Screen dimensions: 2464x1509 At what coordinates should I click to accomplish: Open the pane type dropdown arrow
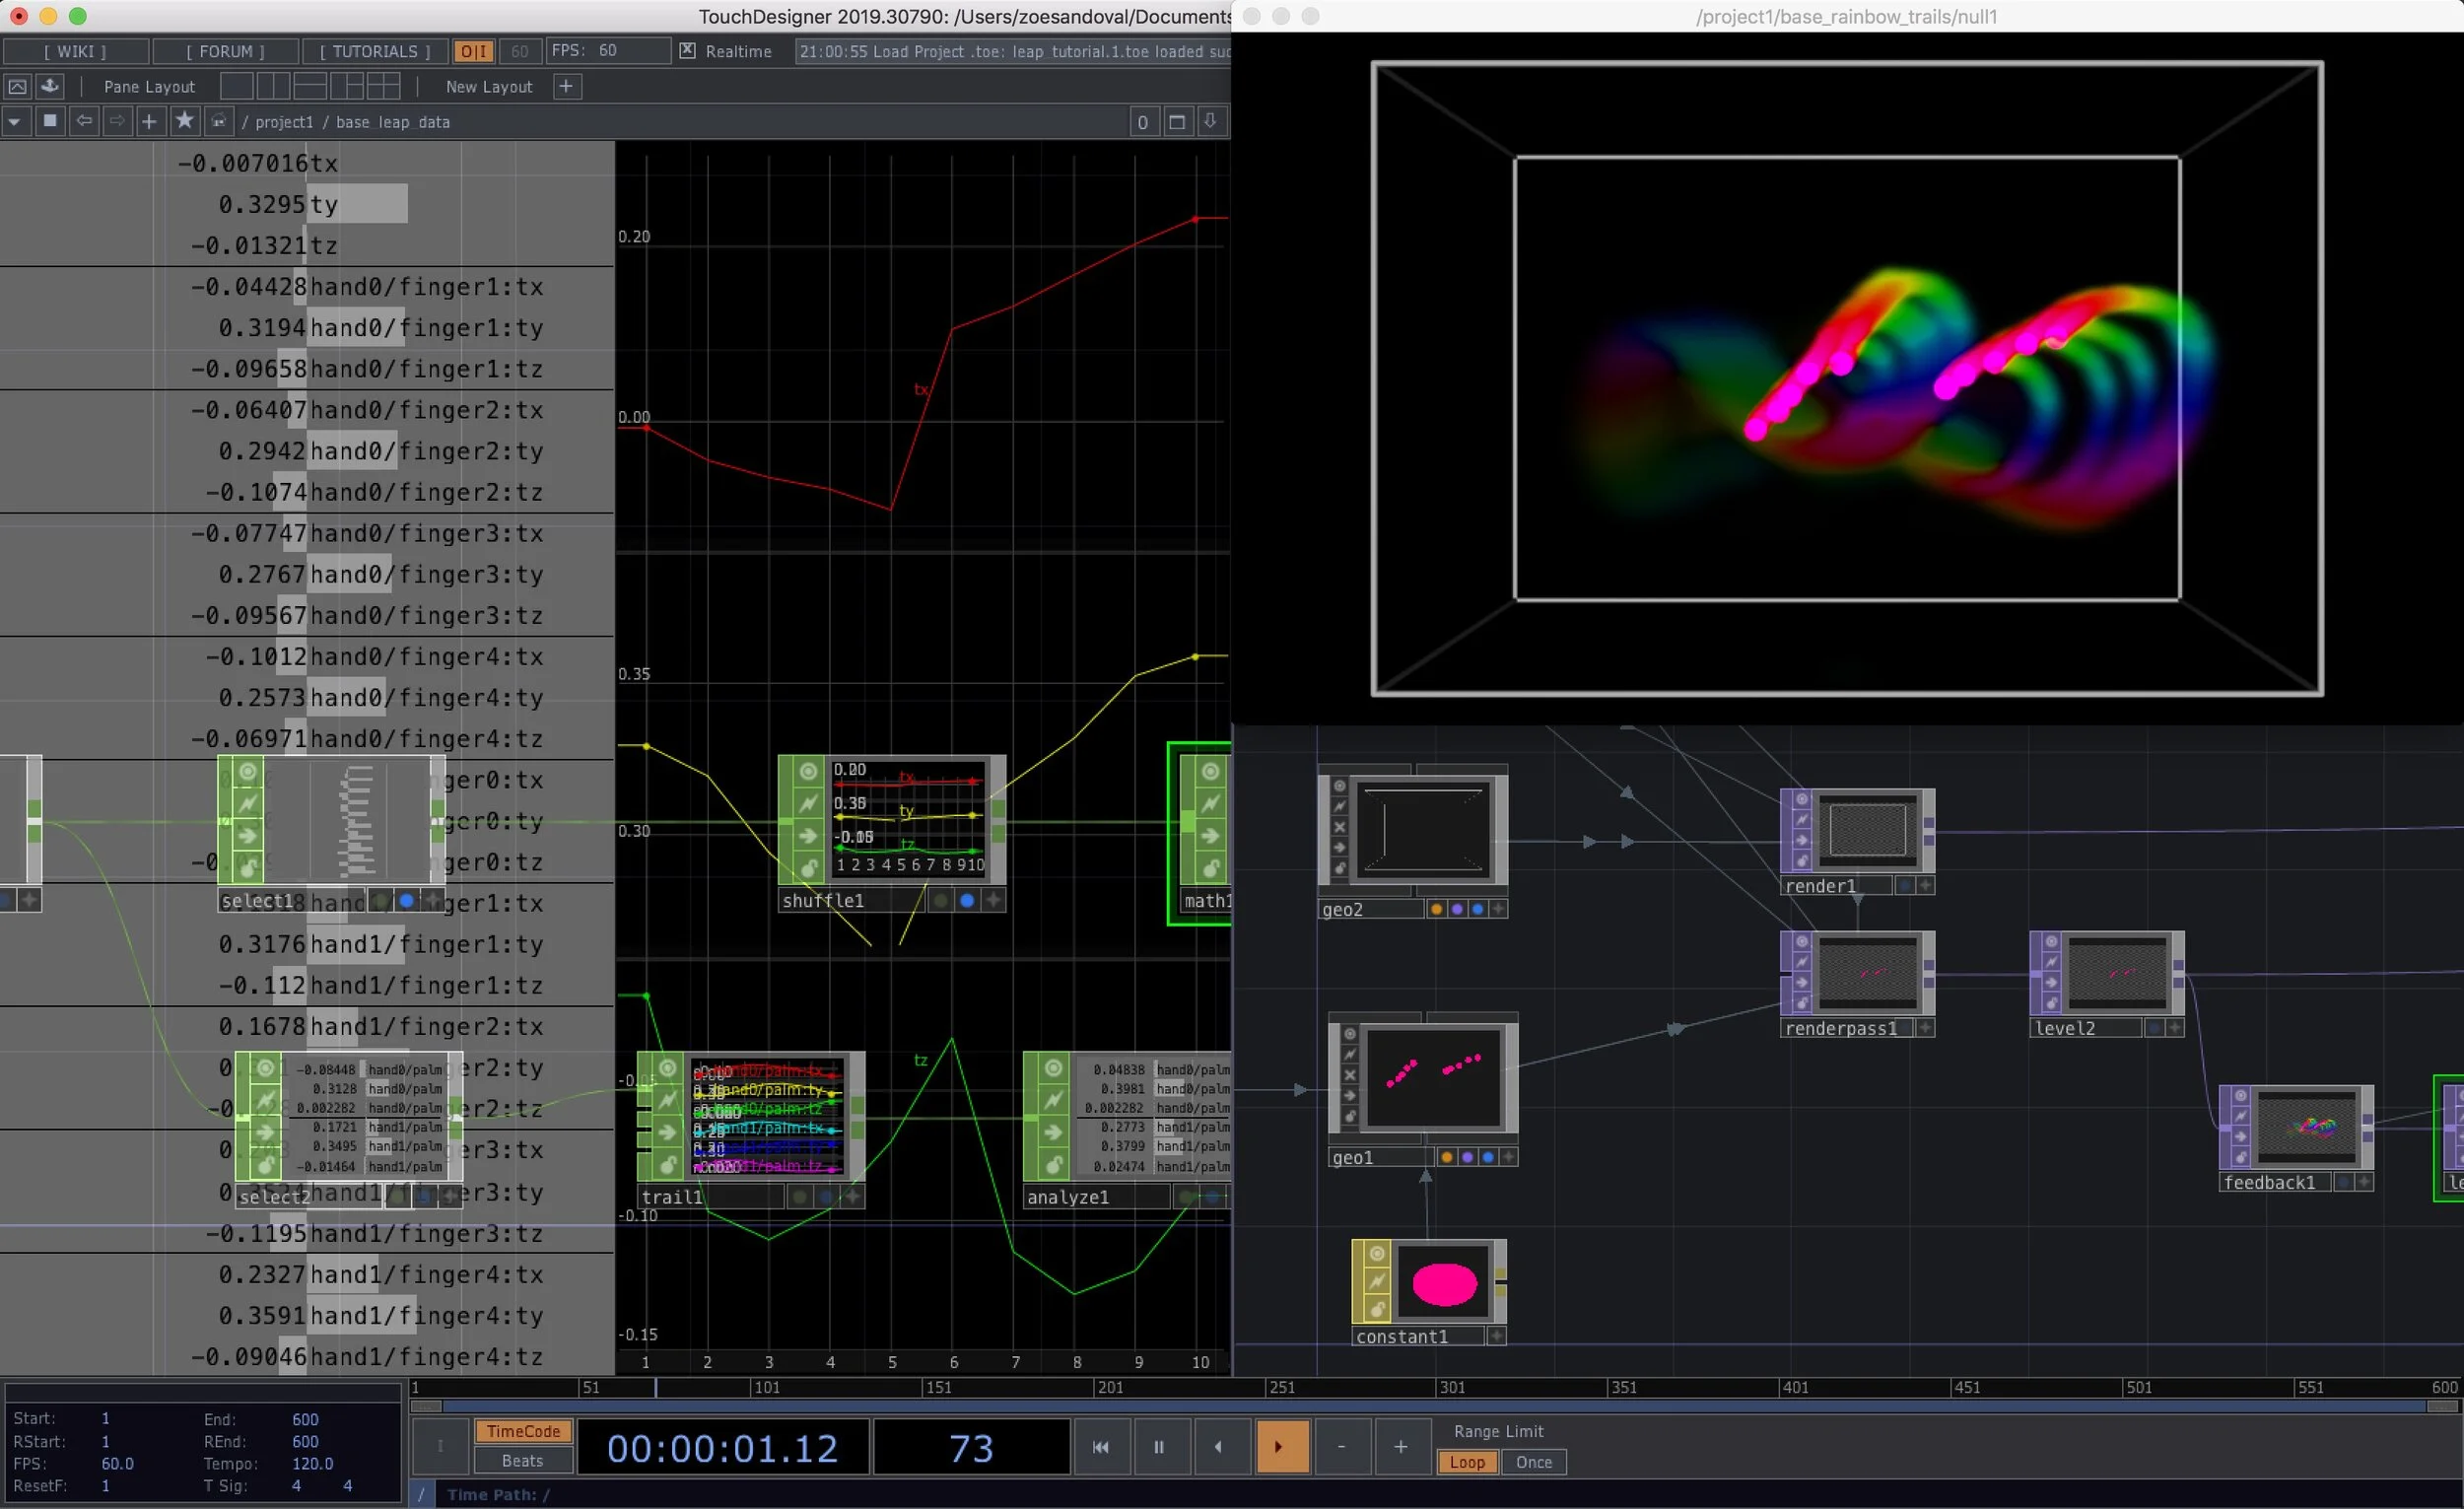14,122
